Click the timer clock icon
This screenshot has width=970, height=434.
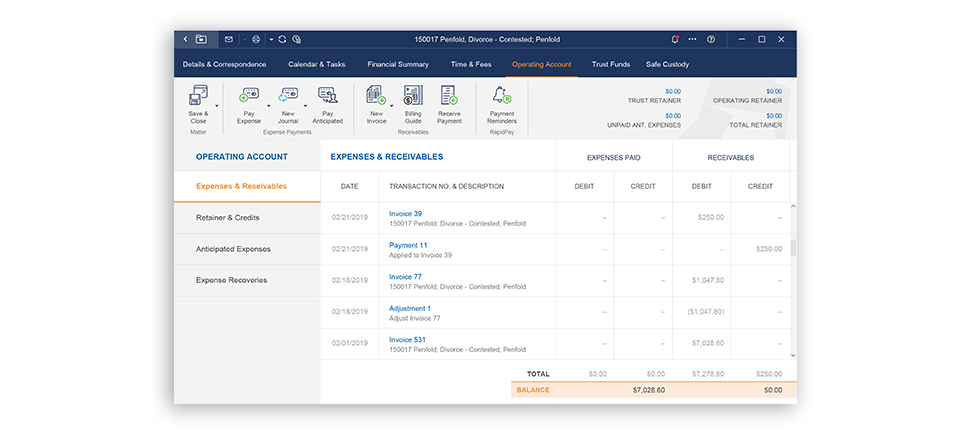297,39
